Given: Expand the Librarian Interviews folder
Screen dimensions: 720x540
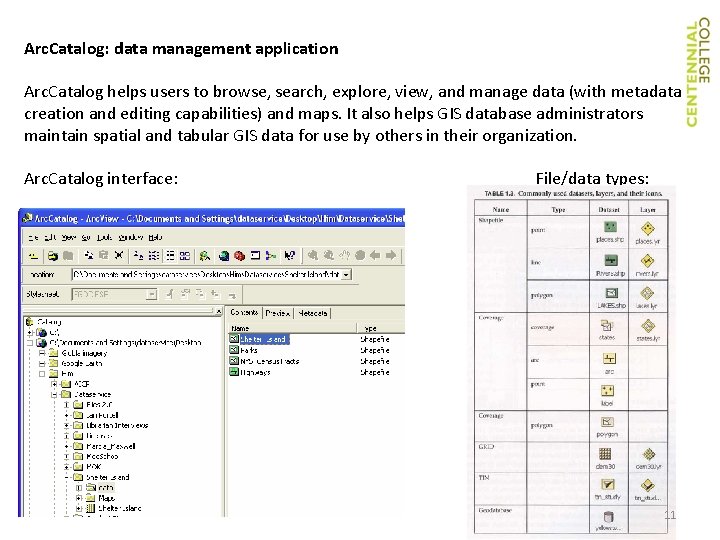Looking at the screenshot, I should coord(67,426).
